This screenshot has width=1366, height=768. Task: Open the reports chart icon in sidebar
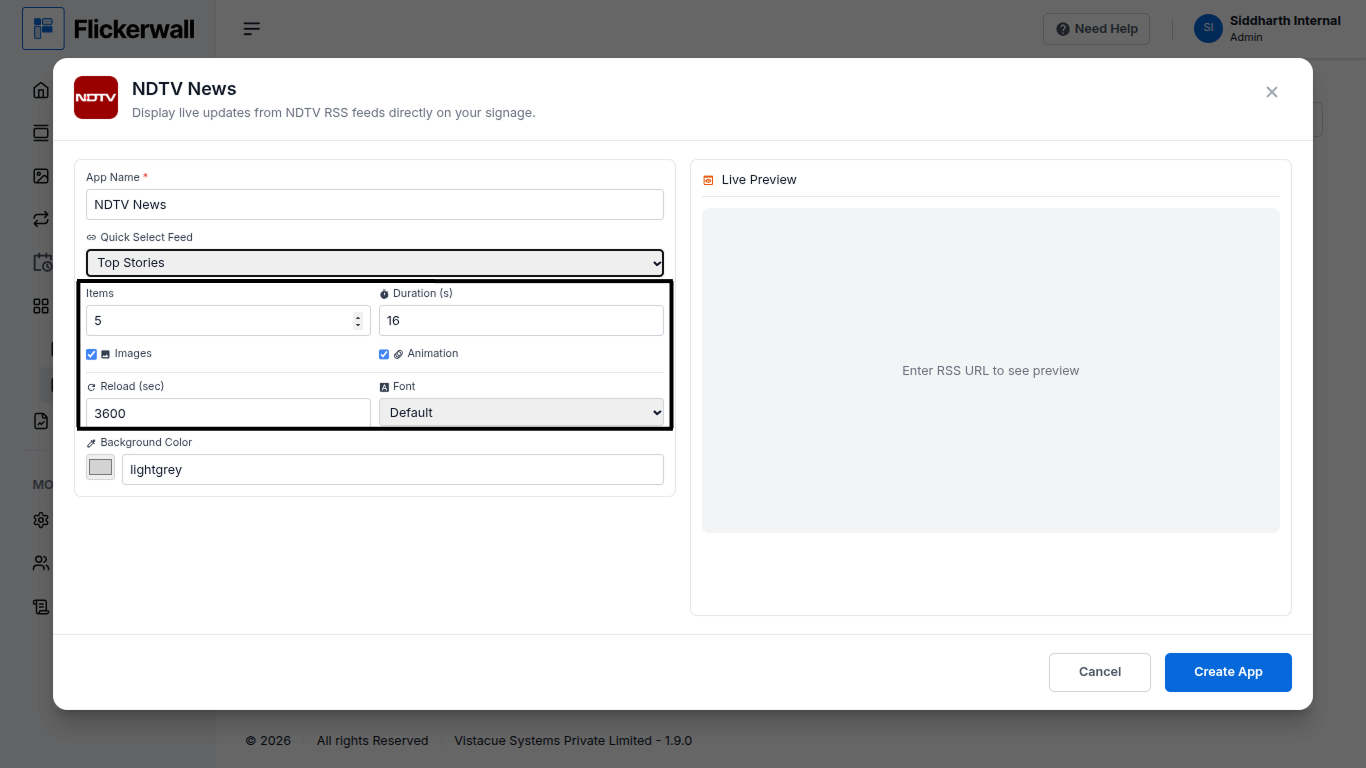pos(41,421)
